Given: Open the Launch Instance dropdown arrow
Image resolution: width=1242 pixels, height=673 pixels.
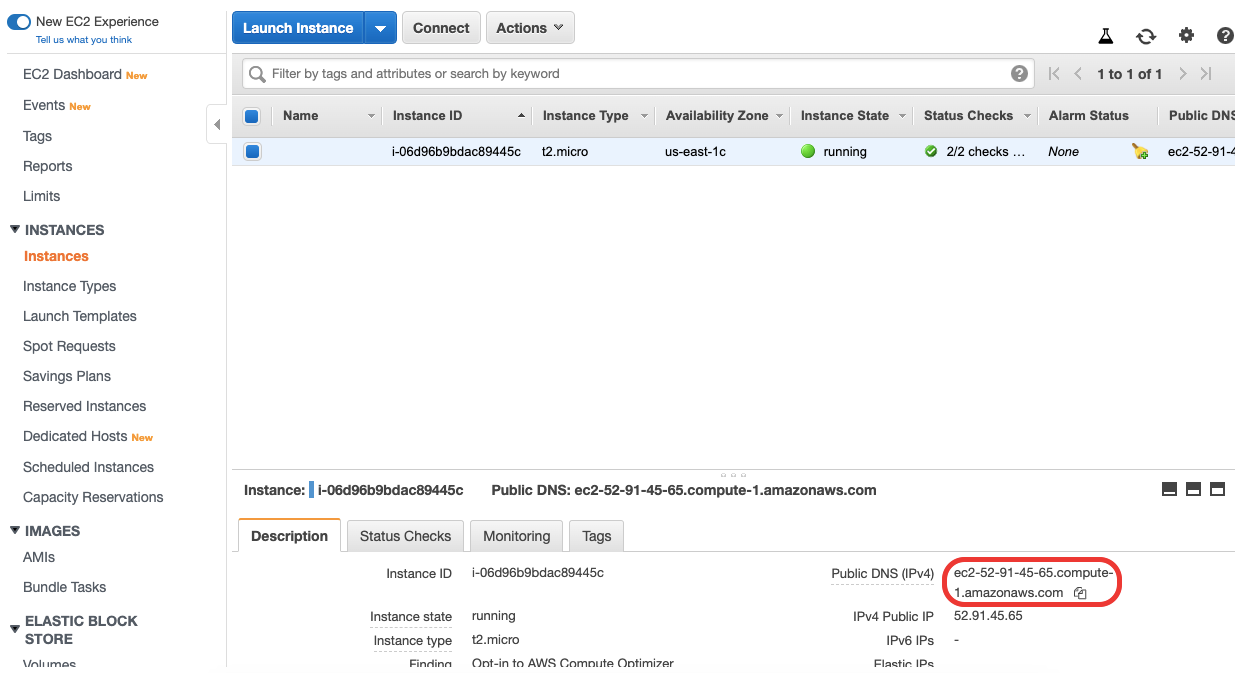Looking at the screenshot, I should coord(380,28).
